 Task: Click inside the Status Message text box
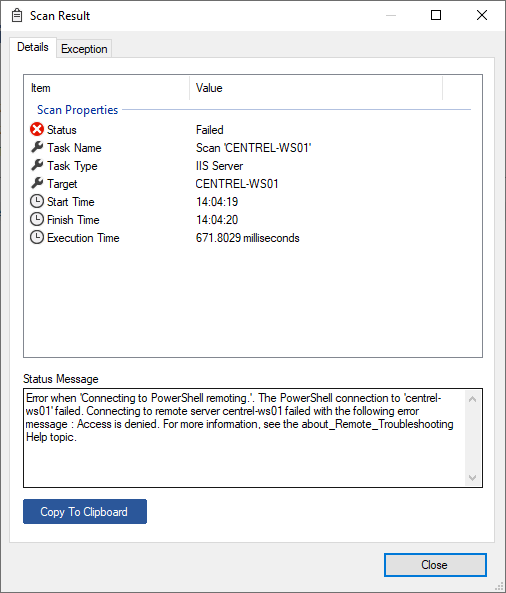click(x=245, y=438)
